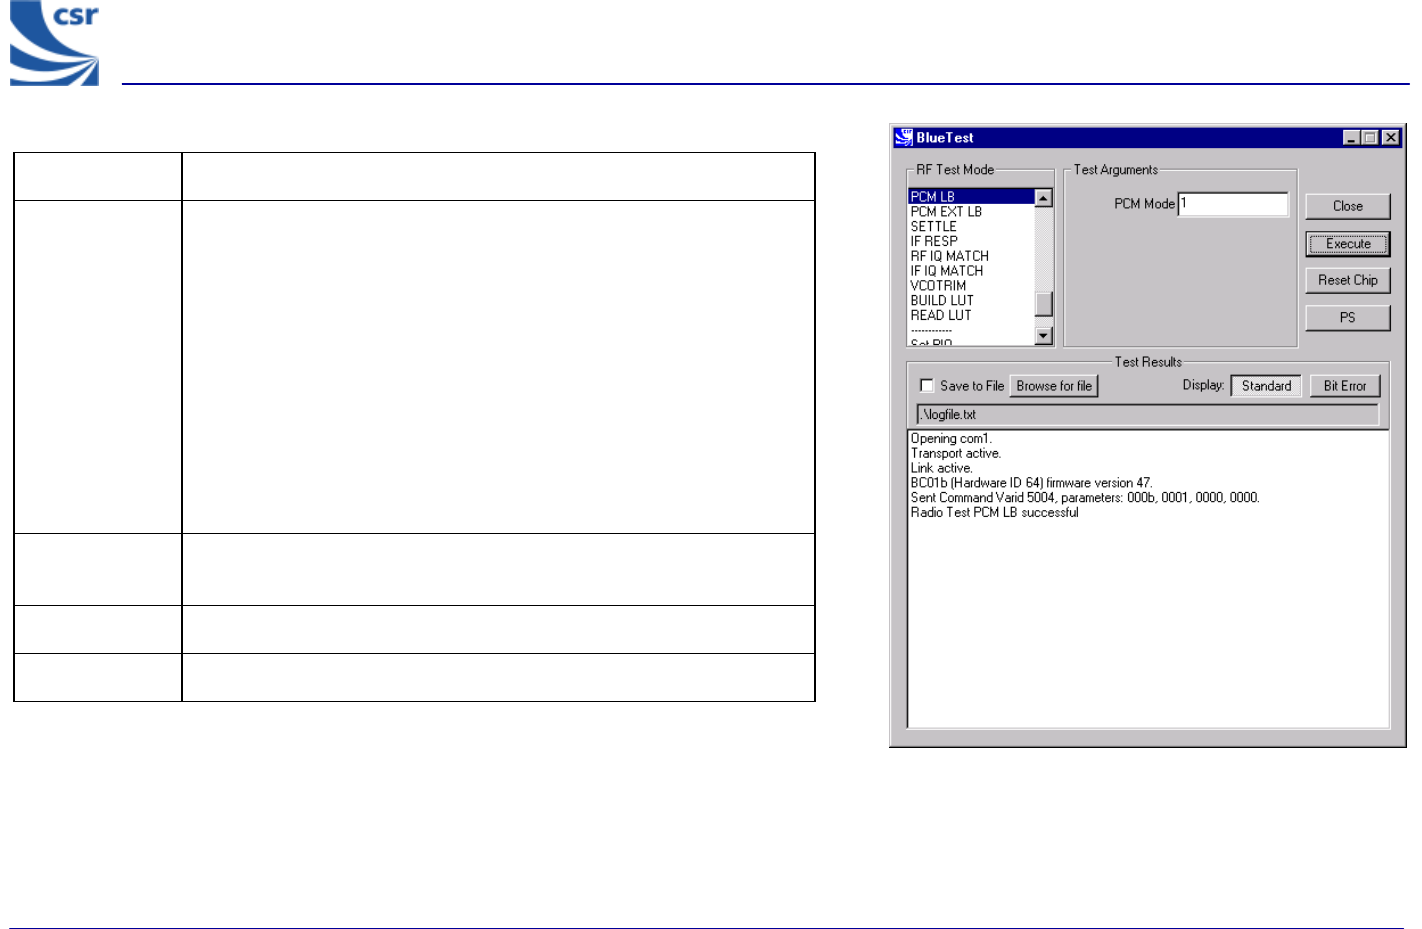Click 'Opening com1.' log line
Viewport: 1422px width, 929px height.
tap(951, 438)
